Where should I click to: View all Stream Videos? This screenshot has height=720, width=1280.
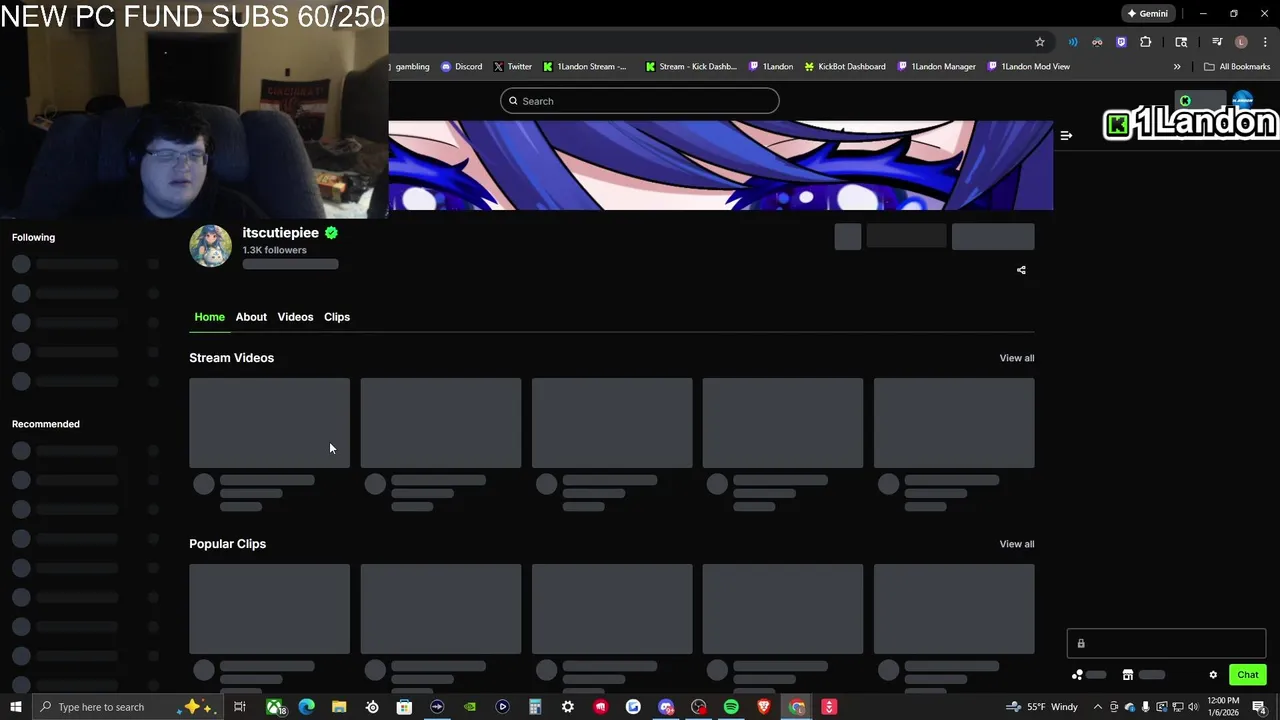(x=1017, y=358)
